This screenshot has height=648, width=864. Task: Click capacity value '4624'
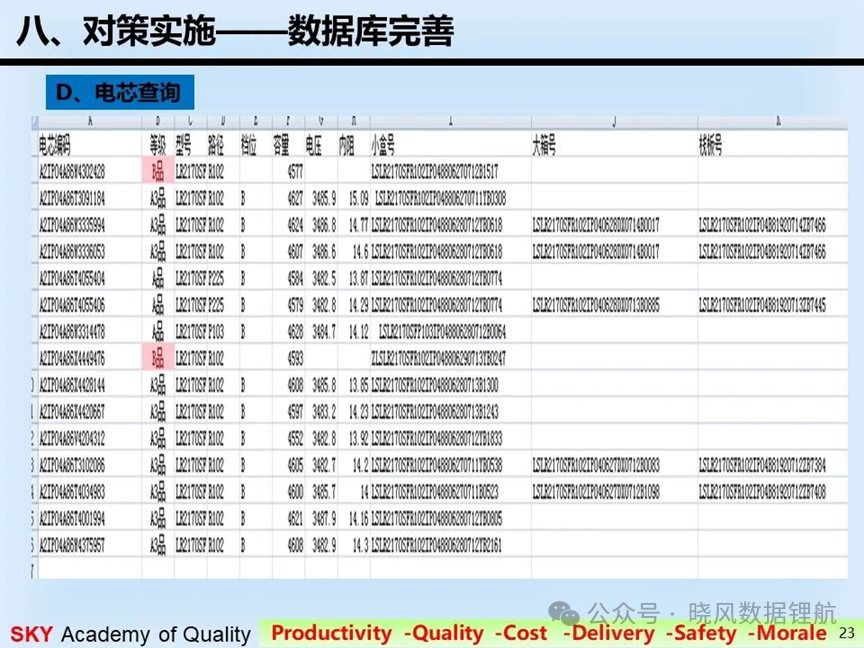(x=295, y=225)
